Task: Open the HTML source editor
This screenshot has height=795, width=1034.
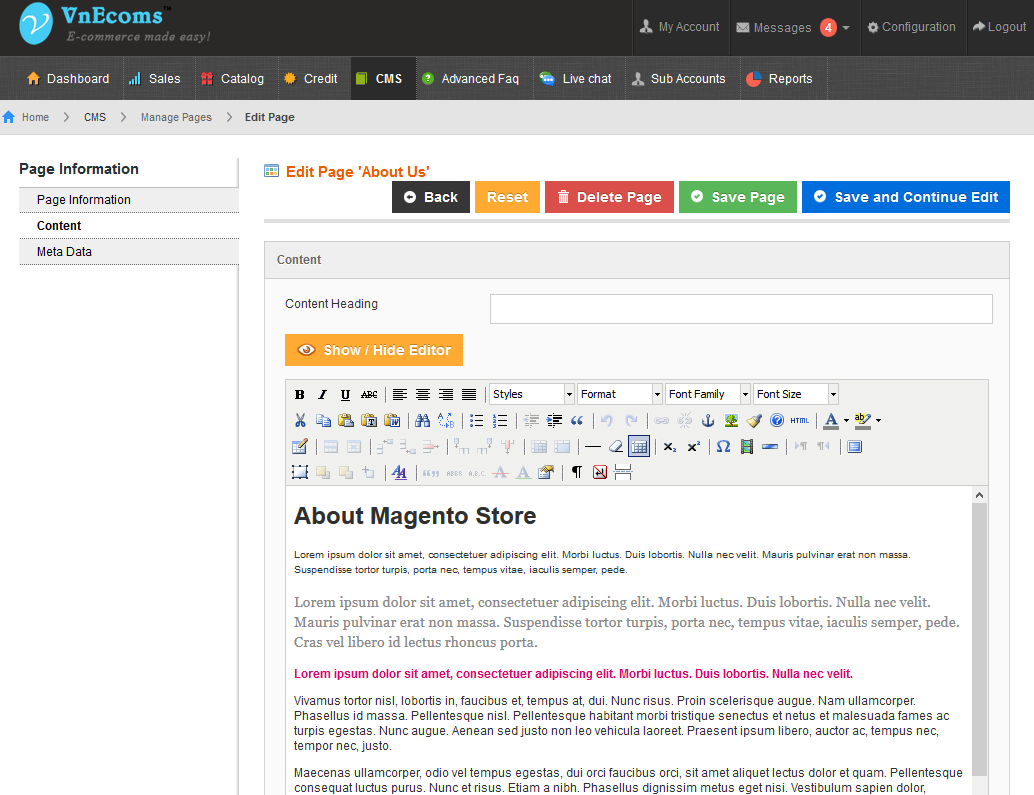Action: tap(799, 421)
